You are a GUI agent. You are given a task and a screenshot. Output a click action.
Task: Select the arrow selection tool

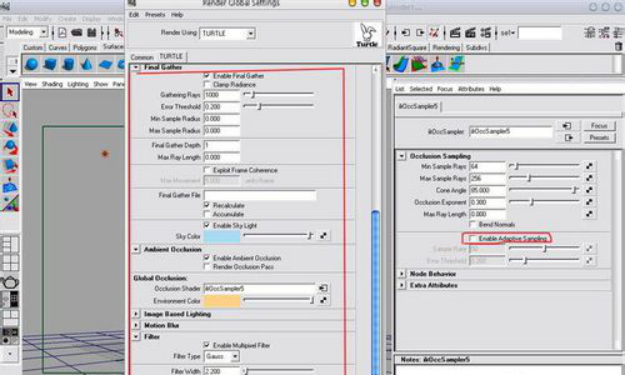pyautogui.click(x=10, y=92)
